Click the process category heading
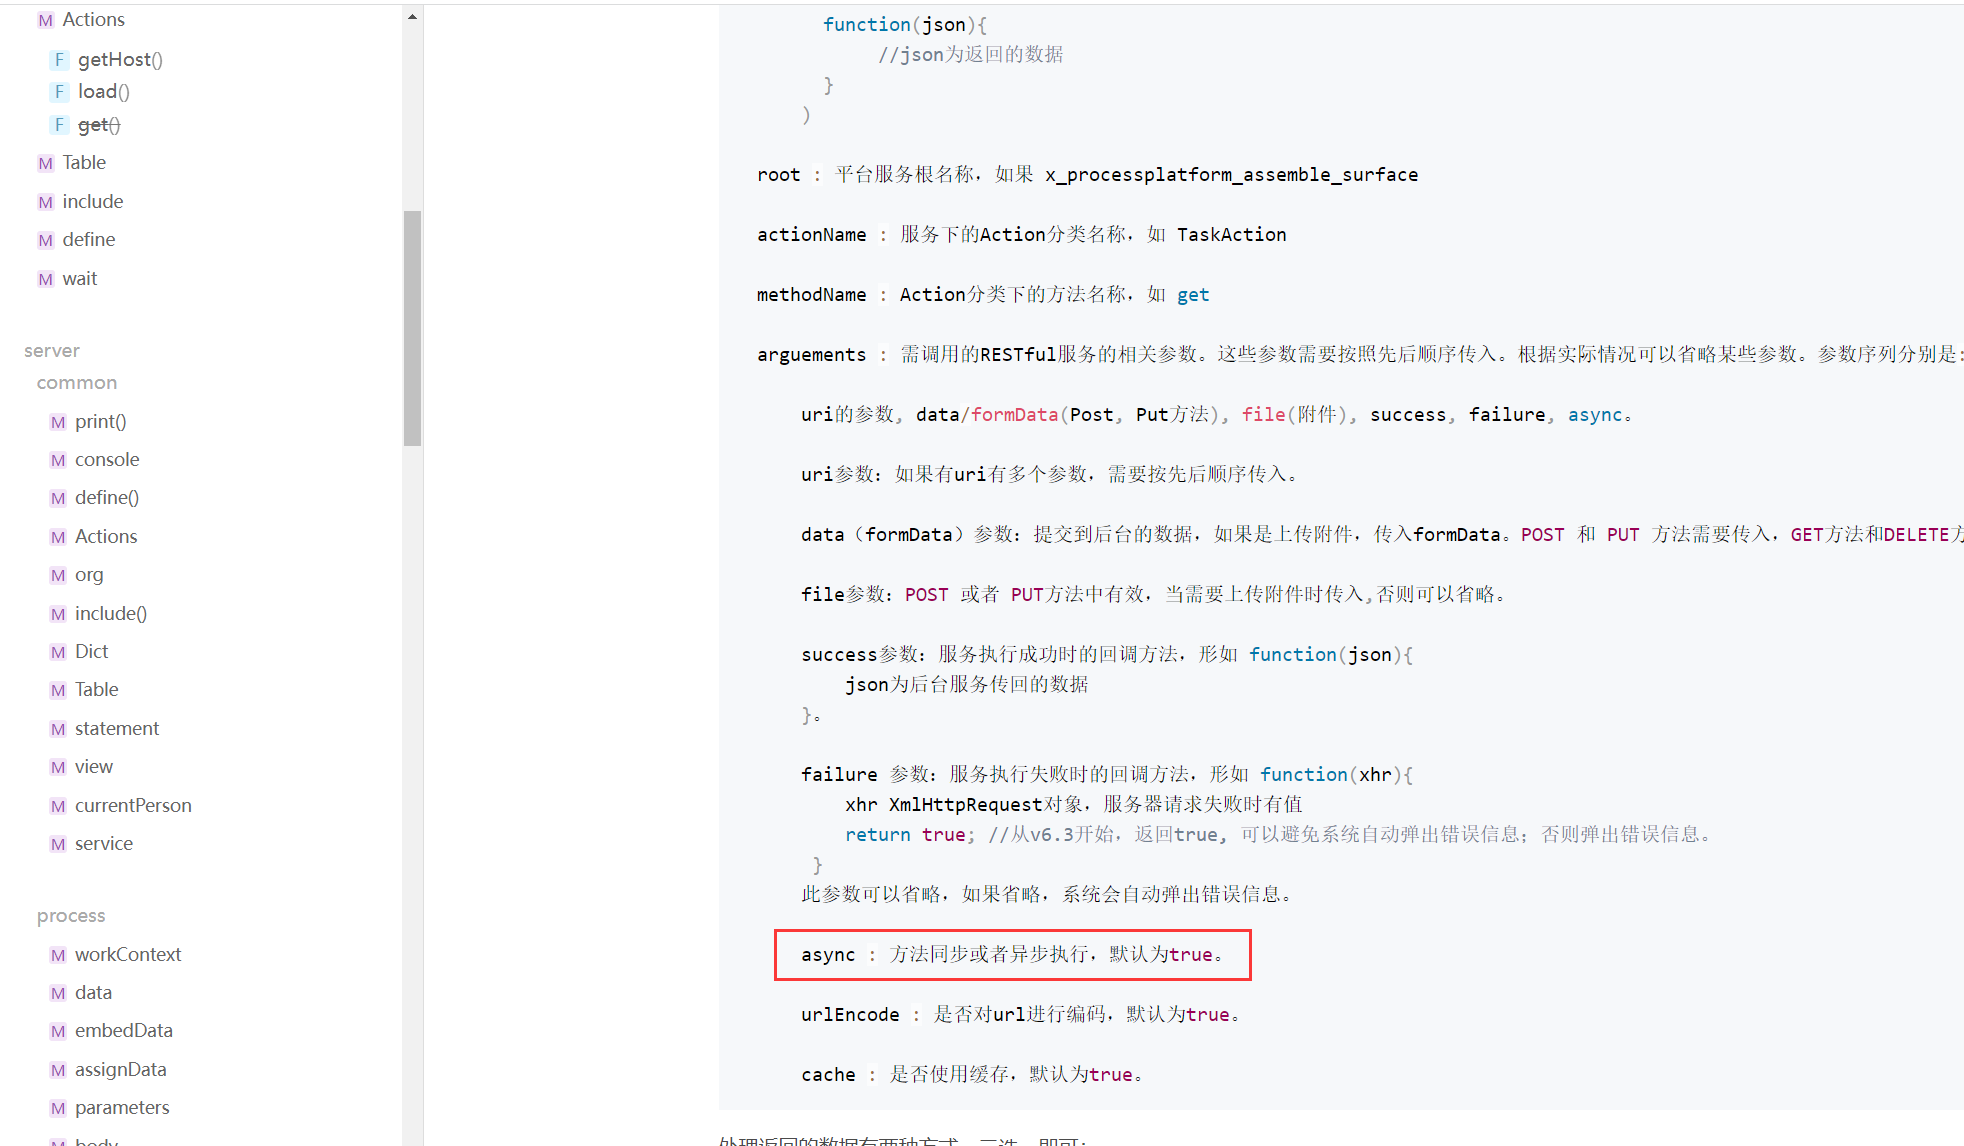The height and width of the screenshot is (1146, 1964). pos(71,916)
